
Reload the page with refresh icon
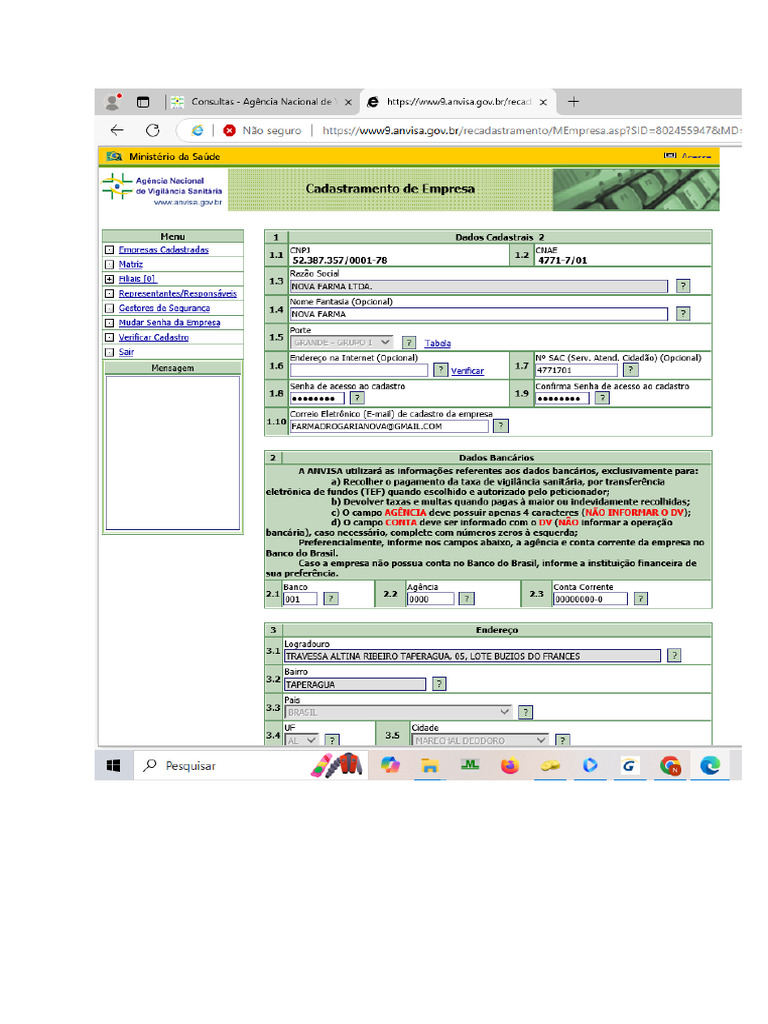tap(153, 130)
